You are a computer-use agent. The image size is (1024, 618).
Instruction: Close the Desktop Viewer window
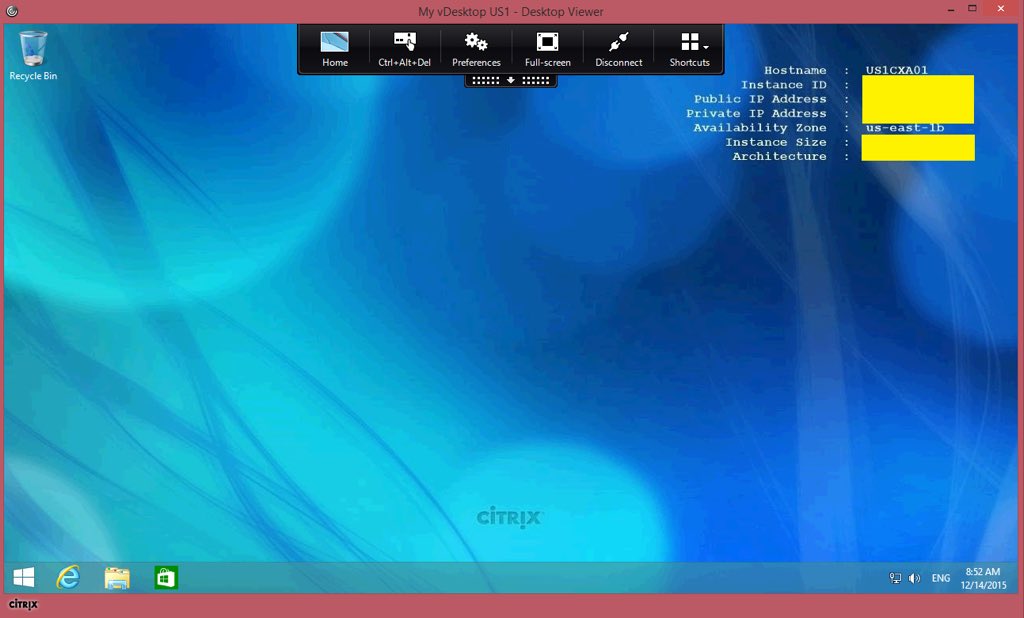pyautogui.click(x=1000, y=8)
